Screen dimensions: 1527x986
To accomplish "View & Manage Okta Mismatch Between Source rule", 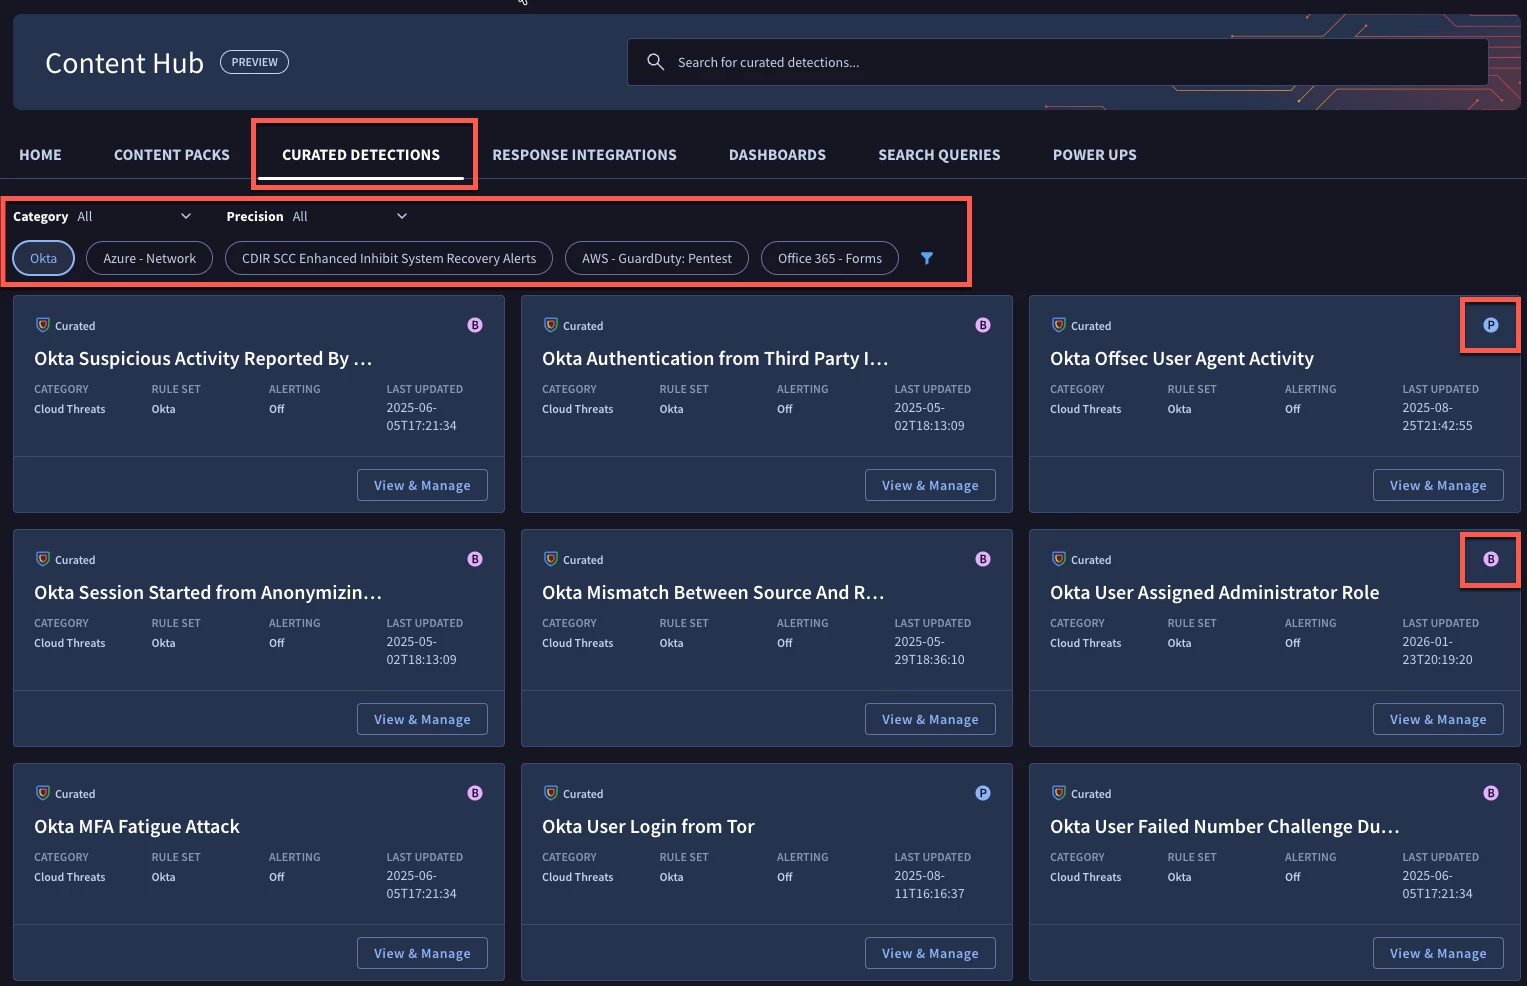I will [x=930, y=719].
